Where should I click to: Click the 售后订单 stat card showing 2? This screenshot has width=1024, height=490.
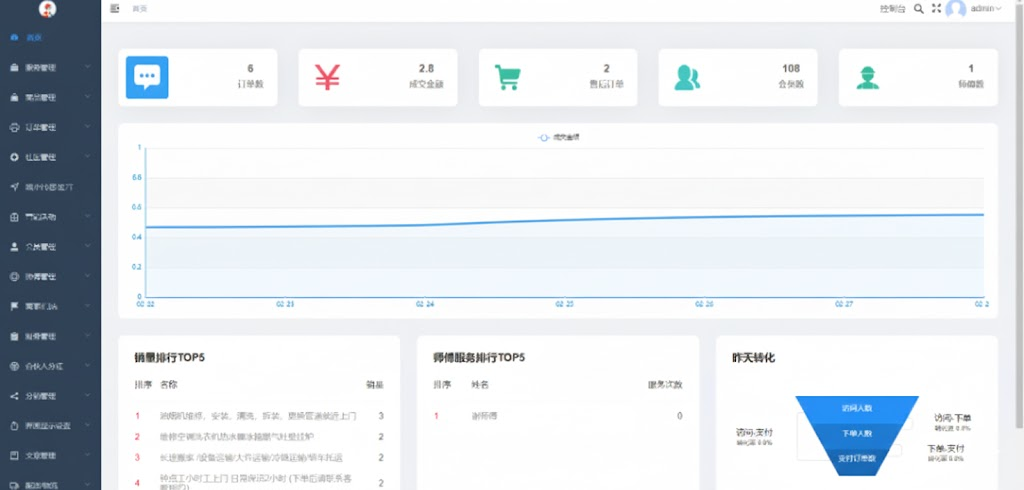(x=558, y=77)
